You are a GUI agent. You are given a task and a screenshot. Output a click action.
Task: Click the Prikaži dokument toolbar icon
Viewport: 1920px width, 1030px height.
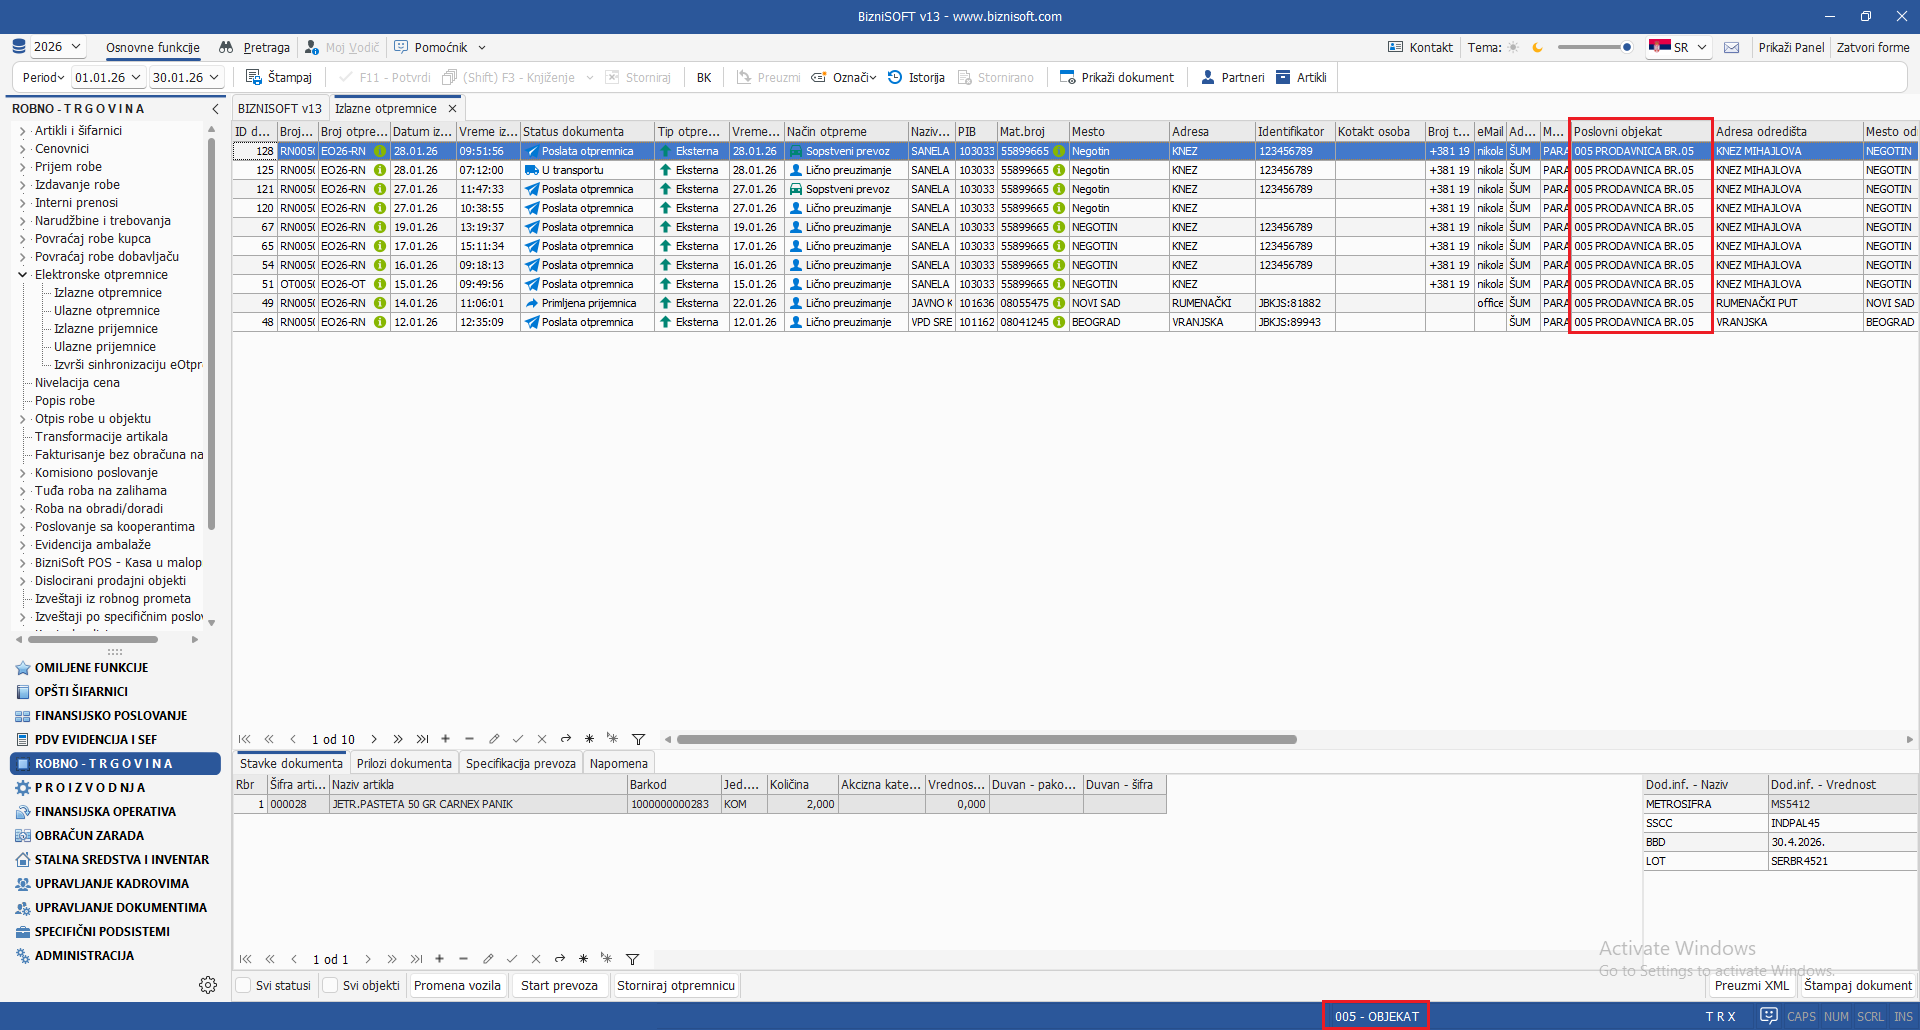[x=1067, y=77]
